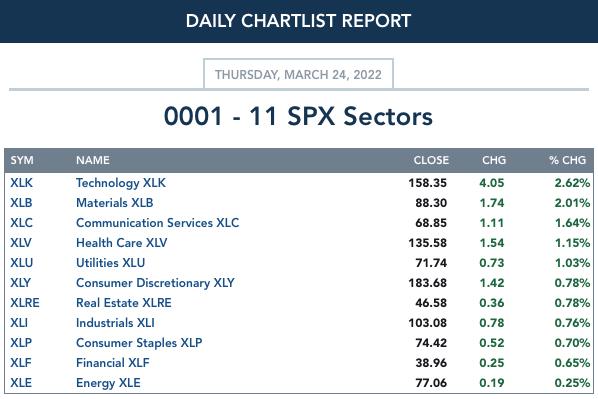Open the Materials XLB chart link
Screen dimensions: 598x399
point(114,203)
